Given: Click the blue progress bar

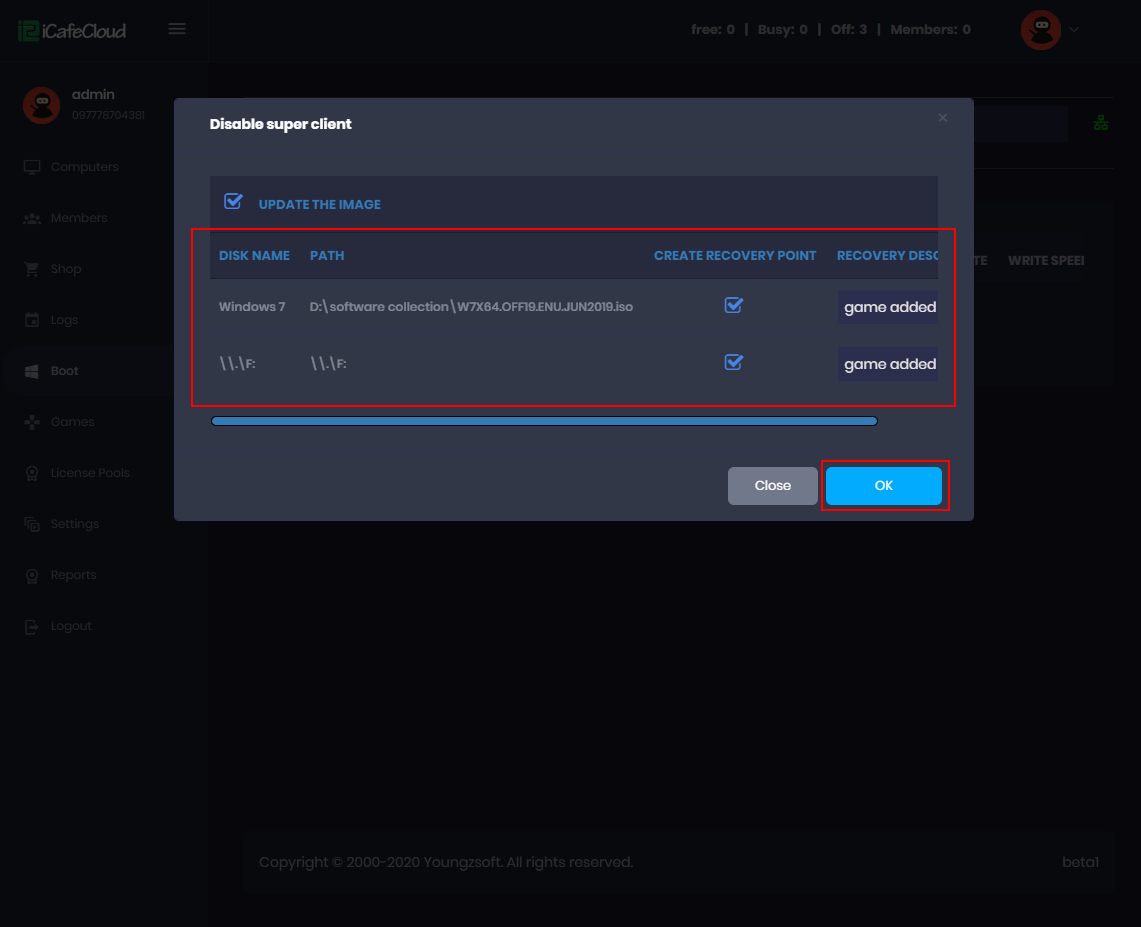Looking at the screenshot, I should tap(544, 421).
